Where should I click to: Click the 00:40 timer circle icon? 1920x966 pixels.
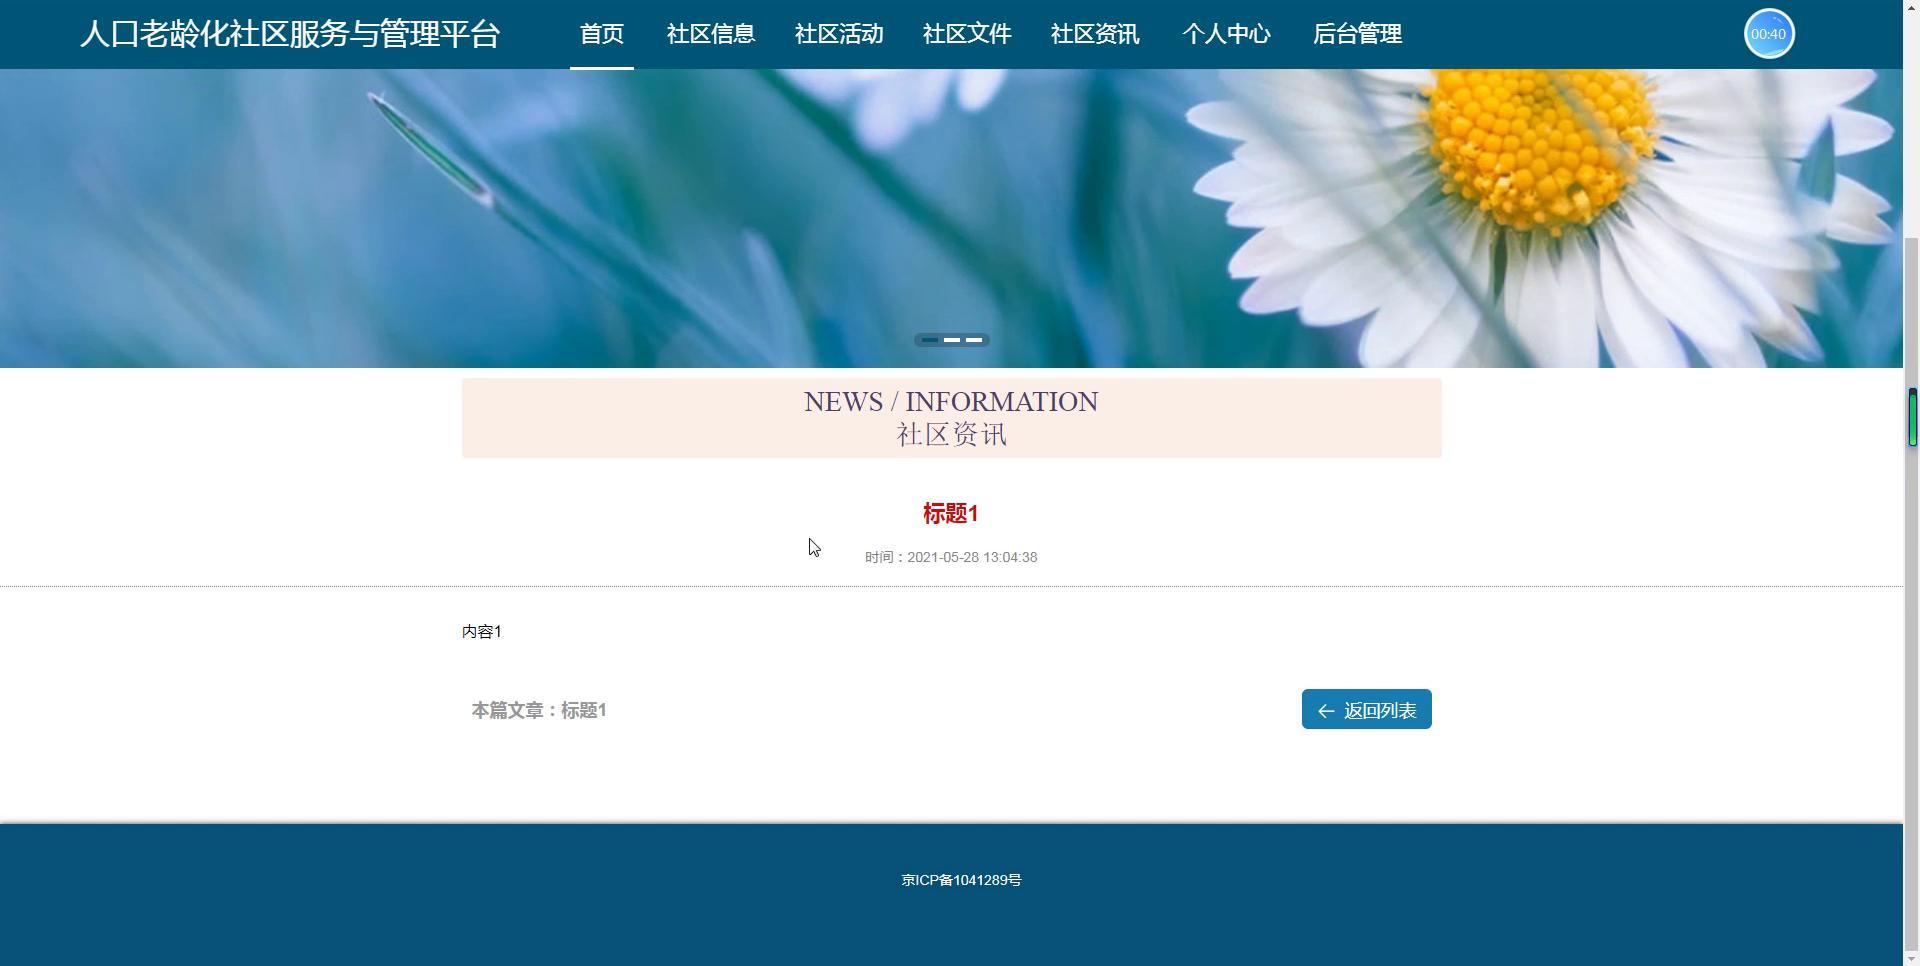tap(1768, 33)
